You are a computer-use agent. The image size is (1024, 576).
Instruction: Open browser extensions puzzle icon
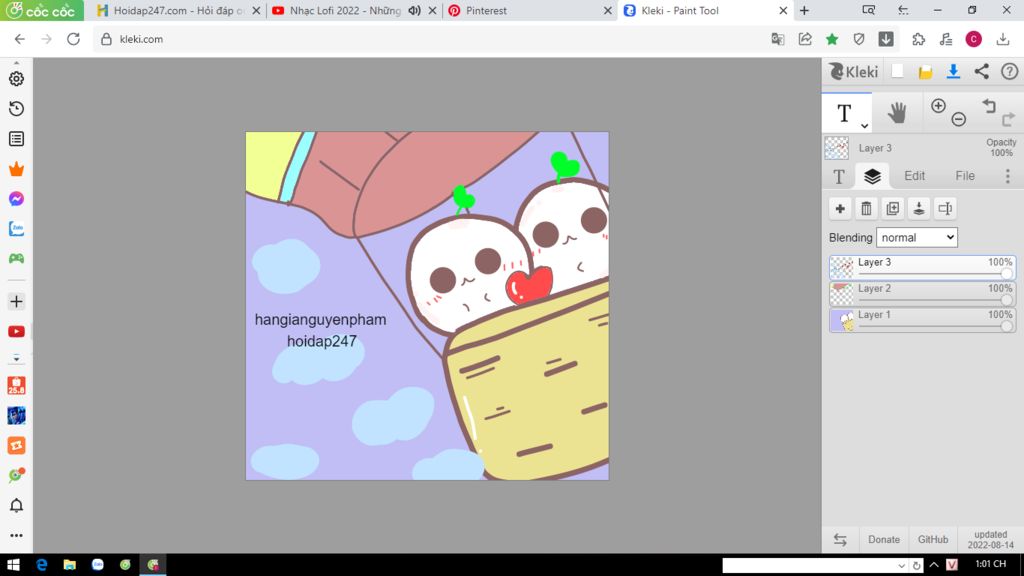click(x=919, y=39)
